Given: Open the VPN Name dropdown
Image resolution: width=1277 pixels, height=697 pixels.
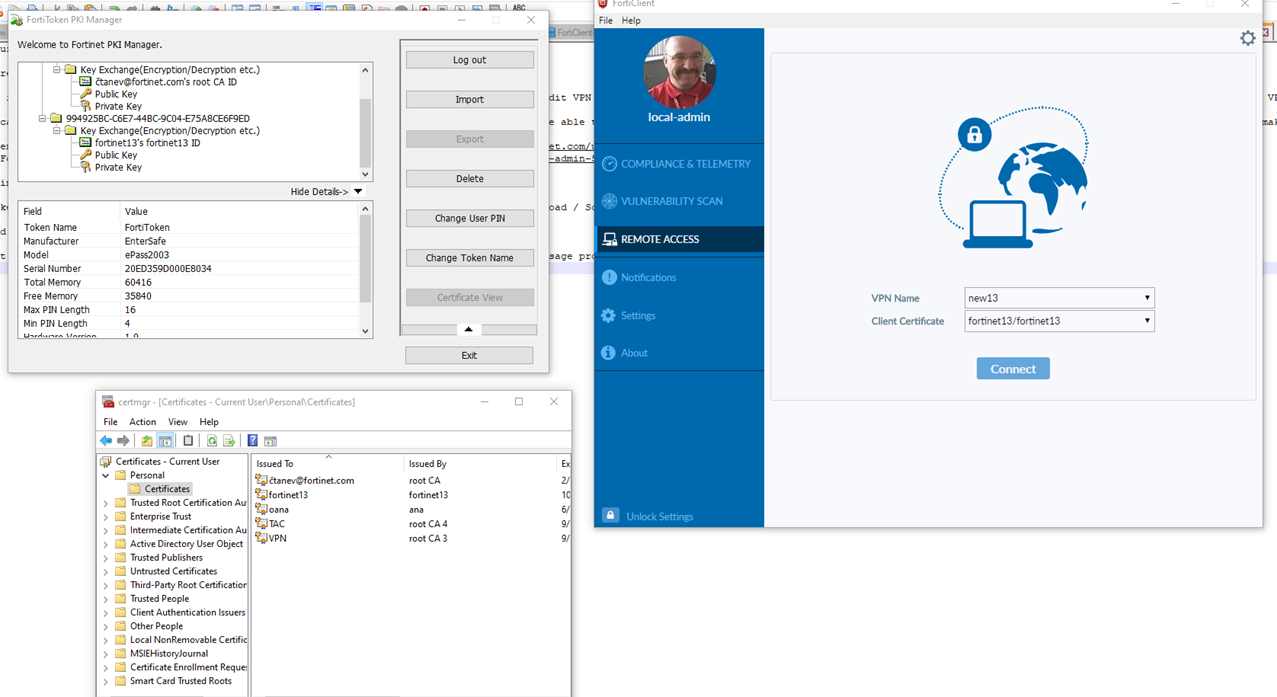Looking at the screenshot, I should tap(1146, 298).
